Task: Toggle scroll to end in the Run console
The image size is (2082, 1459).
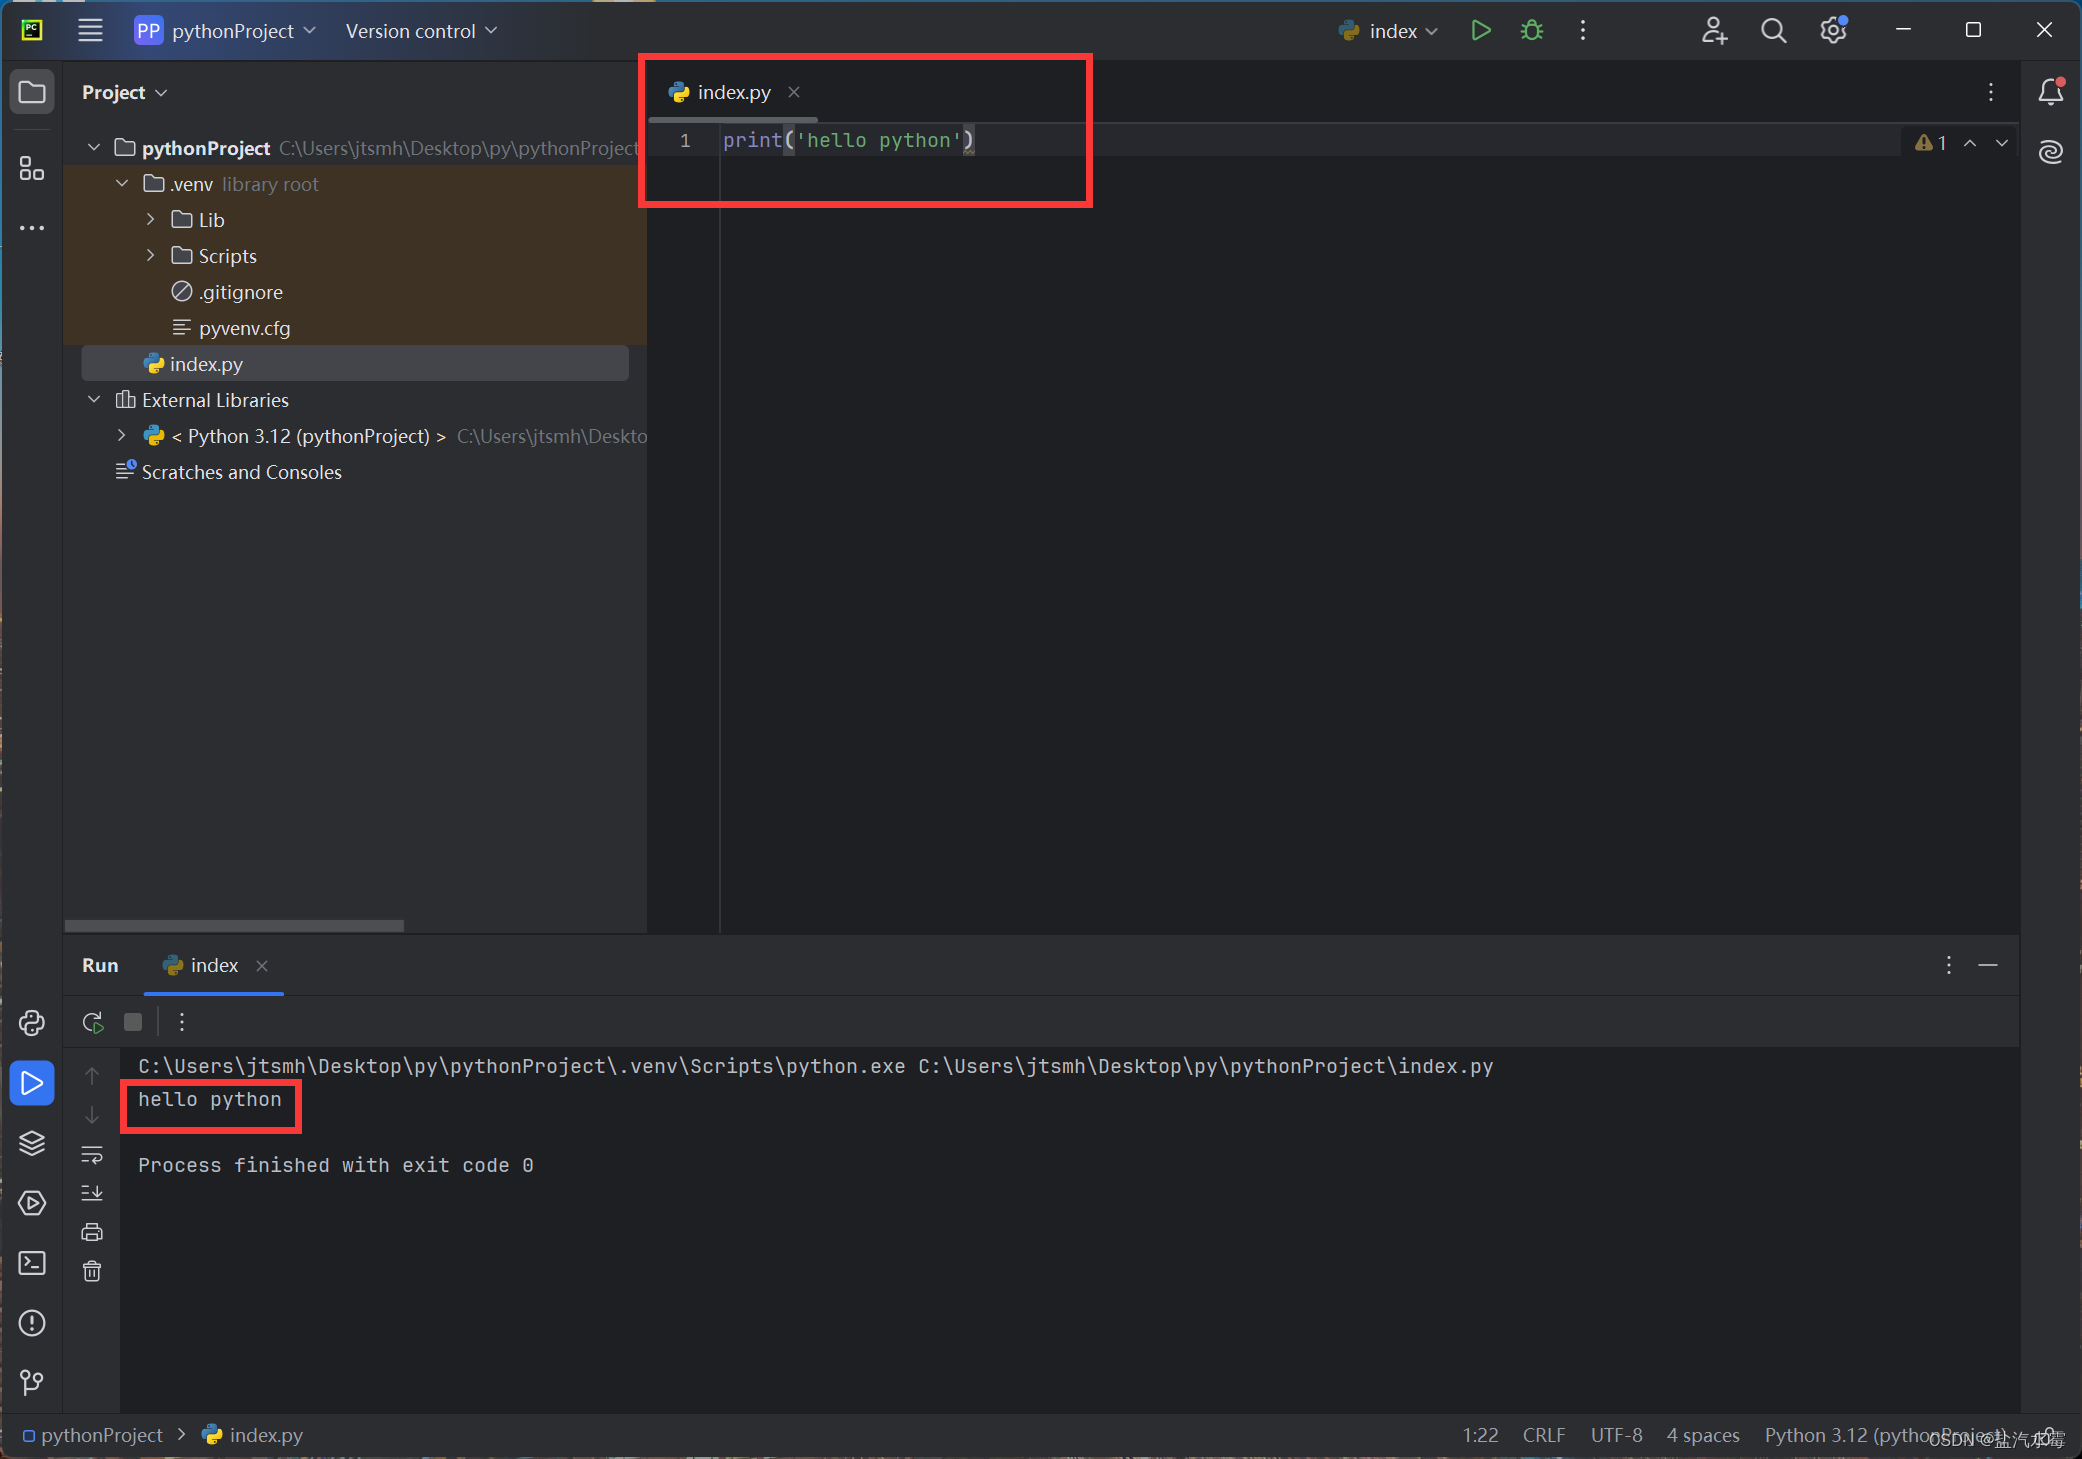Action: point(91,1192)
